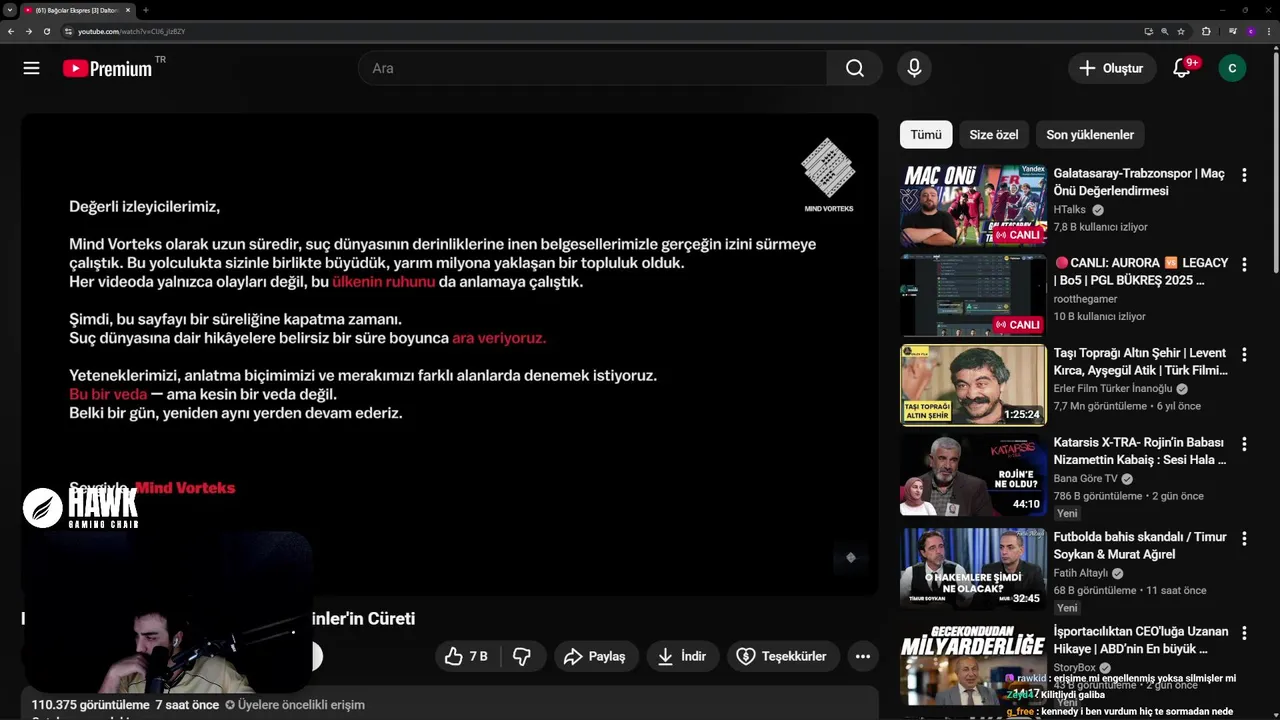Open the YouTube guide hamburger menu
This screenshot has height=720, width=1280.
tap(32, 68)
